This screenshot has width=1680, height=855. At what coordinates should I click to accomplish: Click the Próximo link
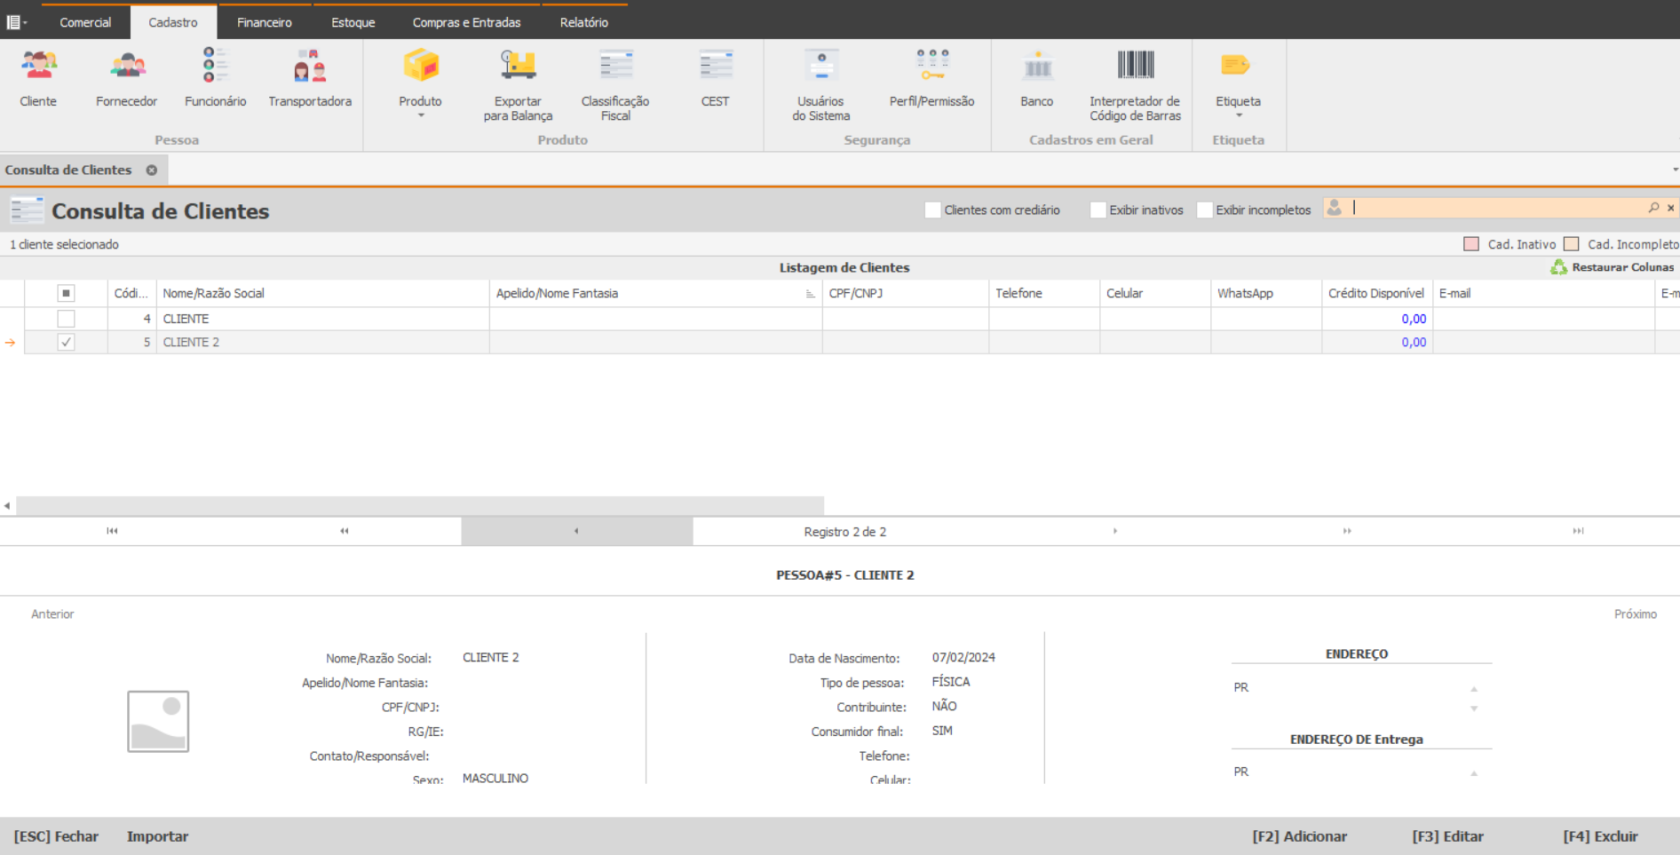coord(1635,614)
